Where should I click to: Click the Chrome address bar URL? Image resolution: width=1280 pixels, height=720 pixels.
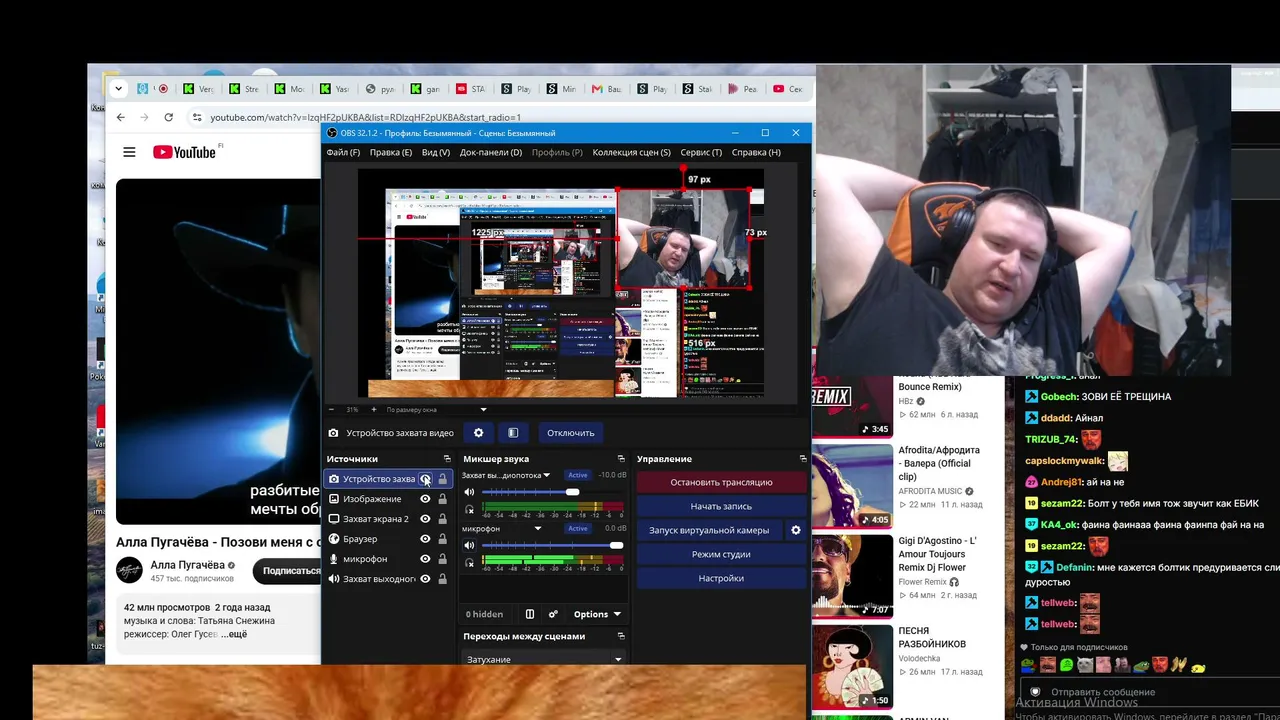[365, 117]
